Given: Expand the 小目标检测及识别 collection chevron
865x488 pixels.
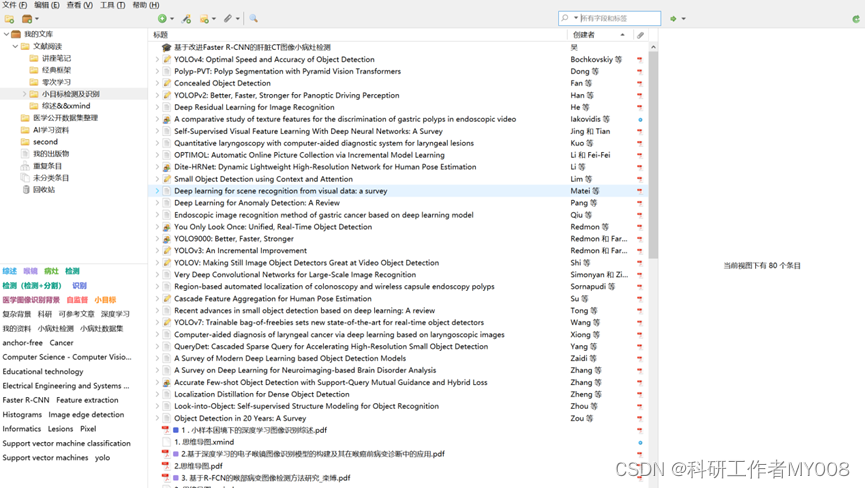Looking at the screenshot, I should [24, 94].
